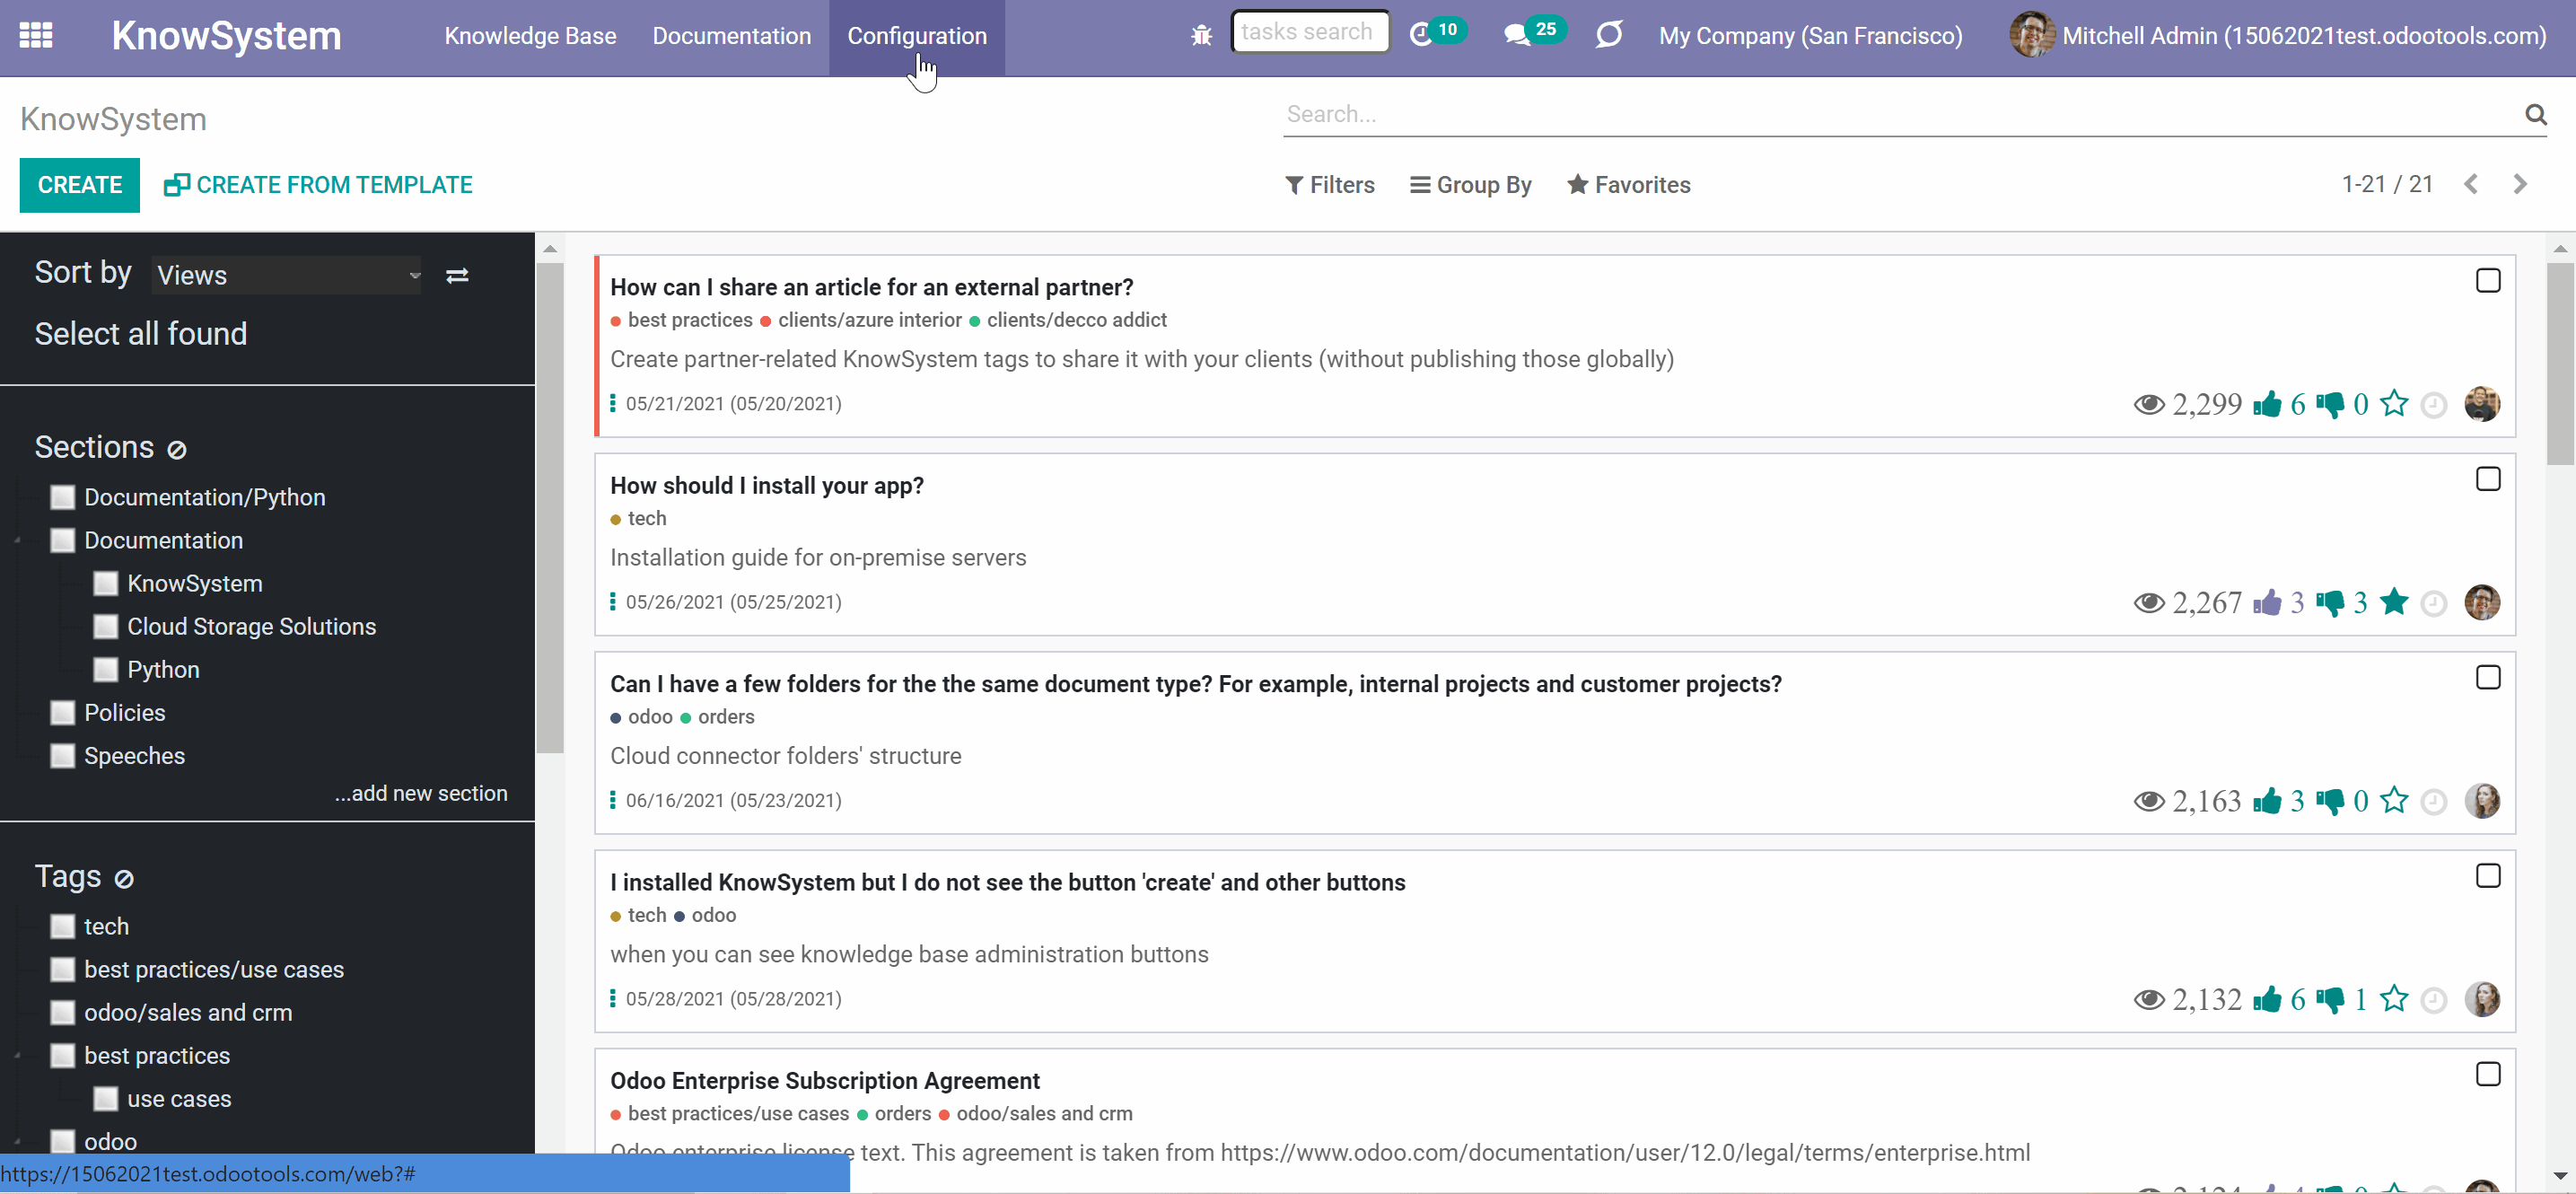
Task: Collapse the Documentation section tree
Action: pos(18,541)
